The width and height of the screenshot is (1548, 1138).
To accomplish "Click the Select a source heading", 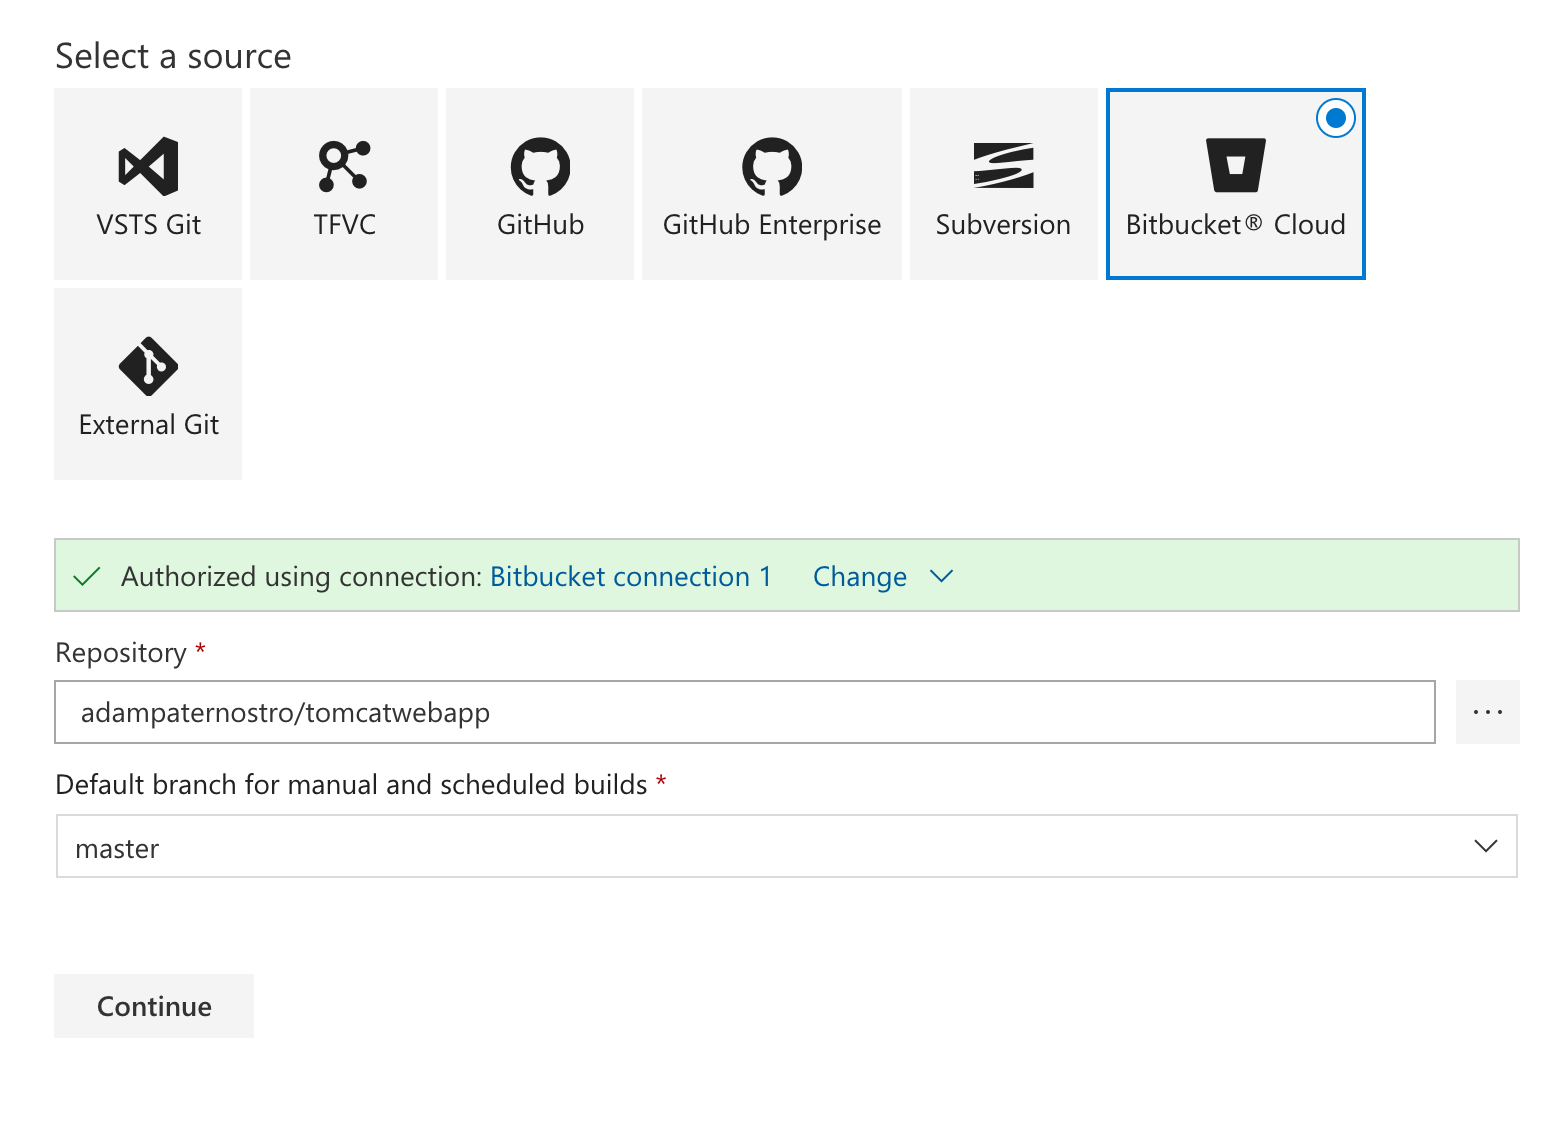I will (173, 56).
